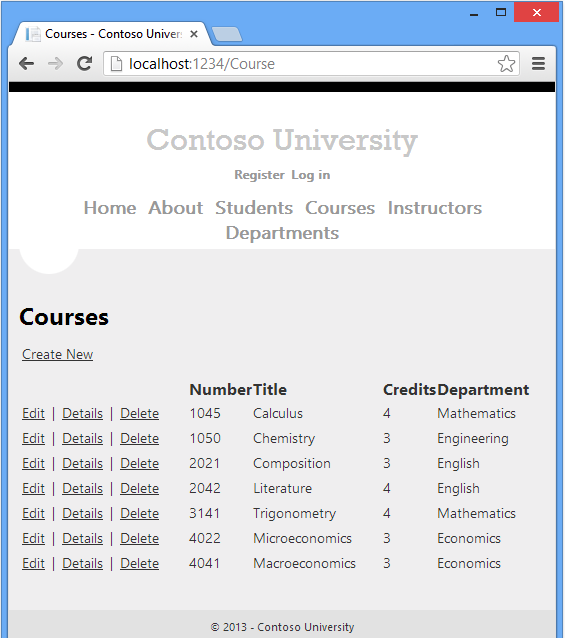Select course number 4041
Screen dimensions: 565x638
click(205, 564)
